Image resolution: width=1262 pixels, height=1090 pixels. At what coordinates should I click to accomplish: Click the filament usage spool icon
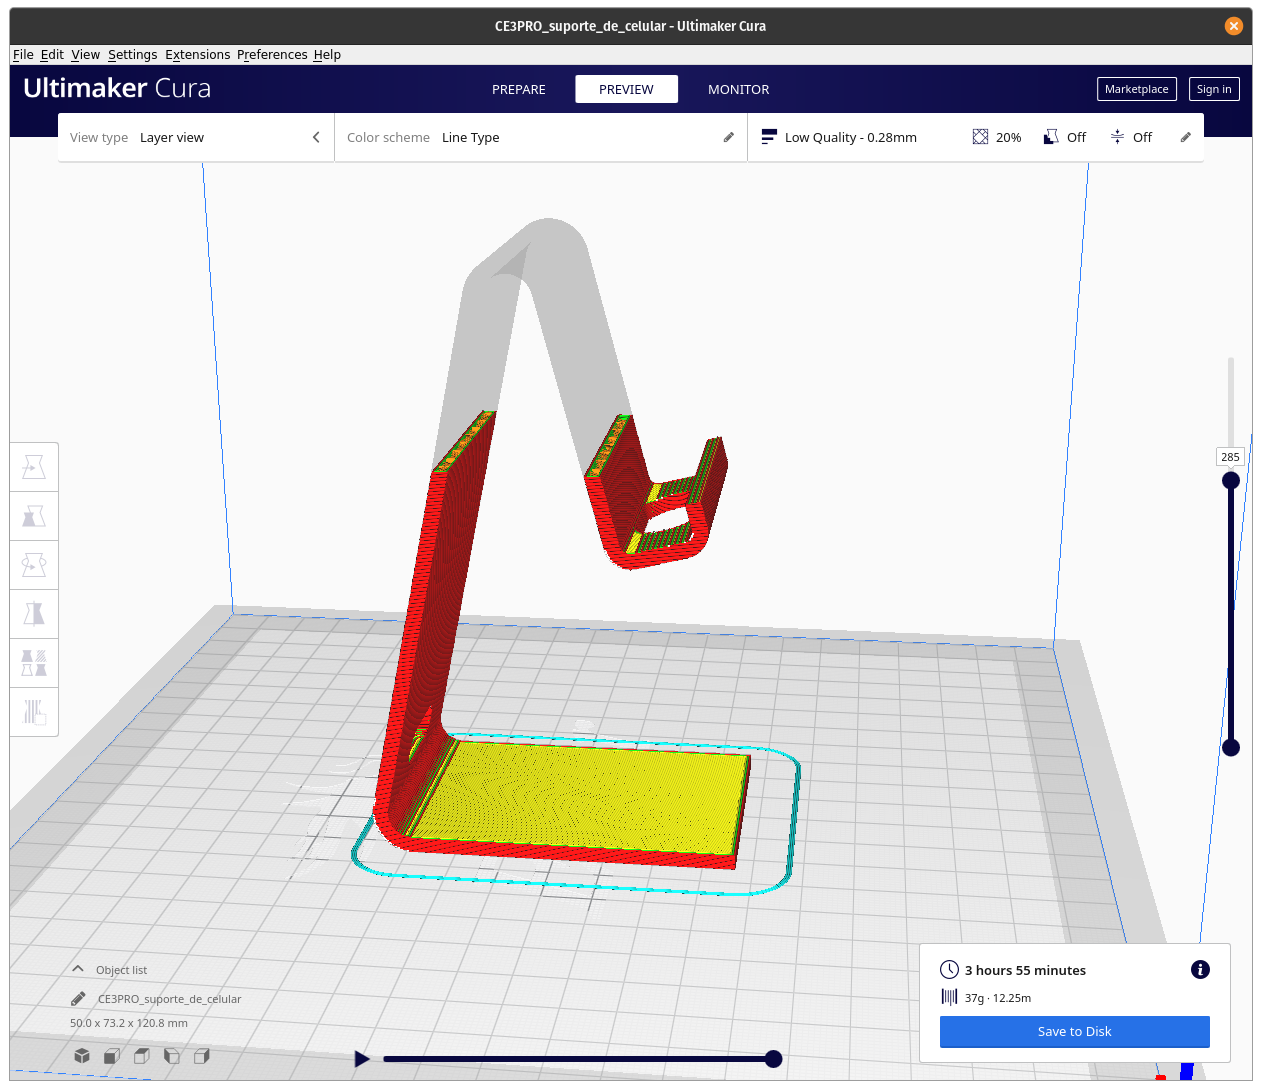coord(949,997)
